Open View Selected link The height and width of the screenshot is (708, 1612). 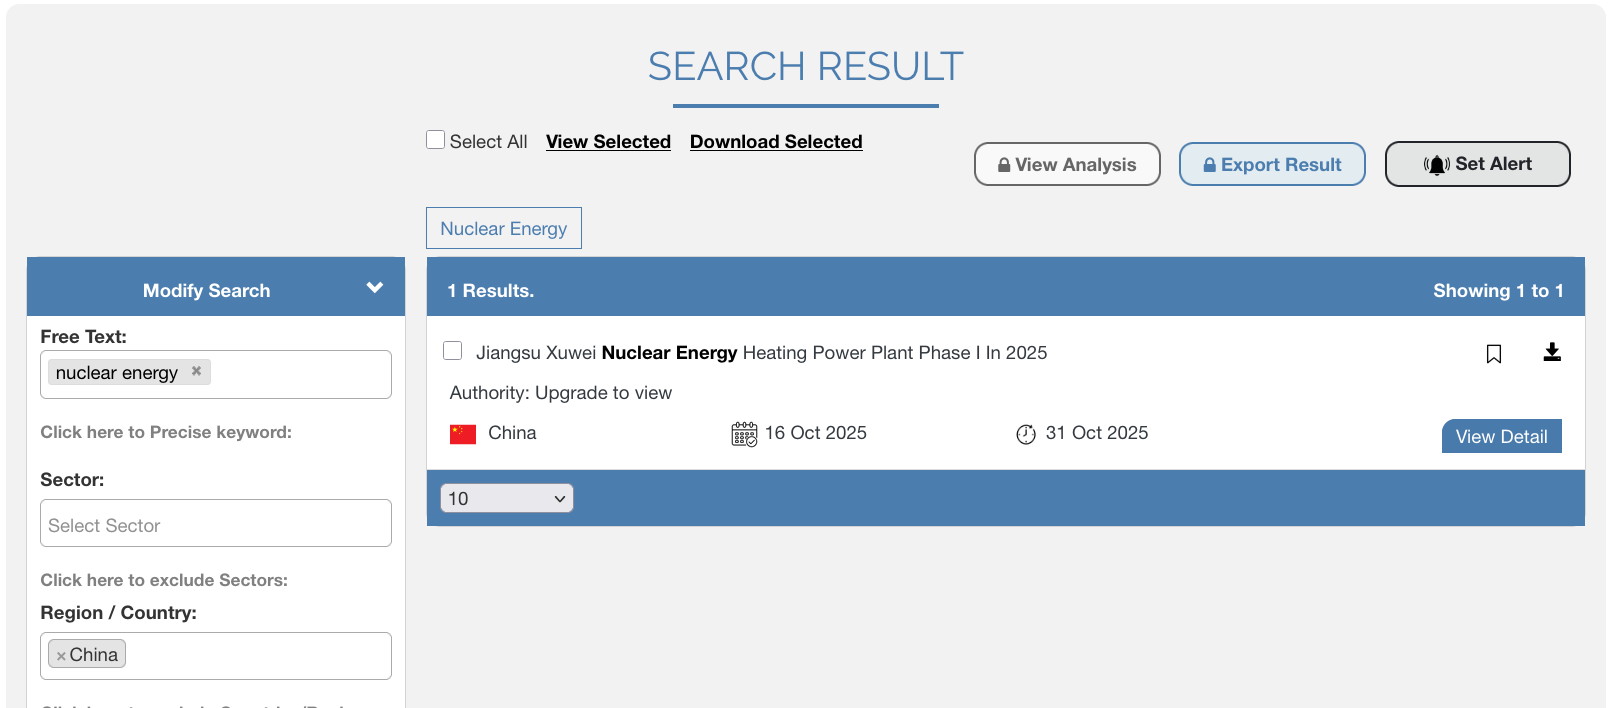pyautogui.click(x=608, y=142)
